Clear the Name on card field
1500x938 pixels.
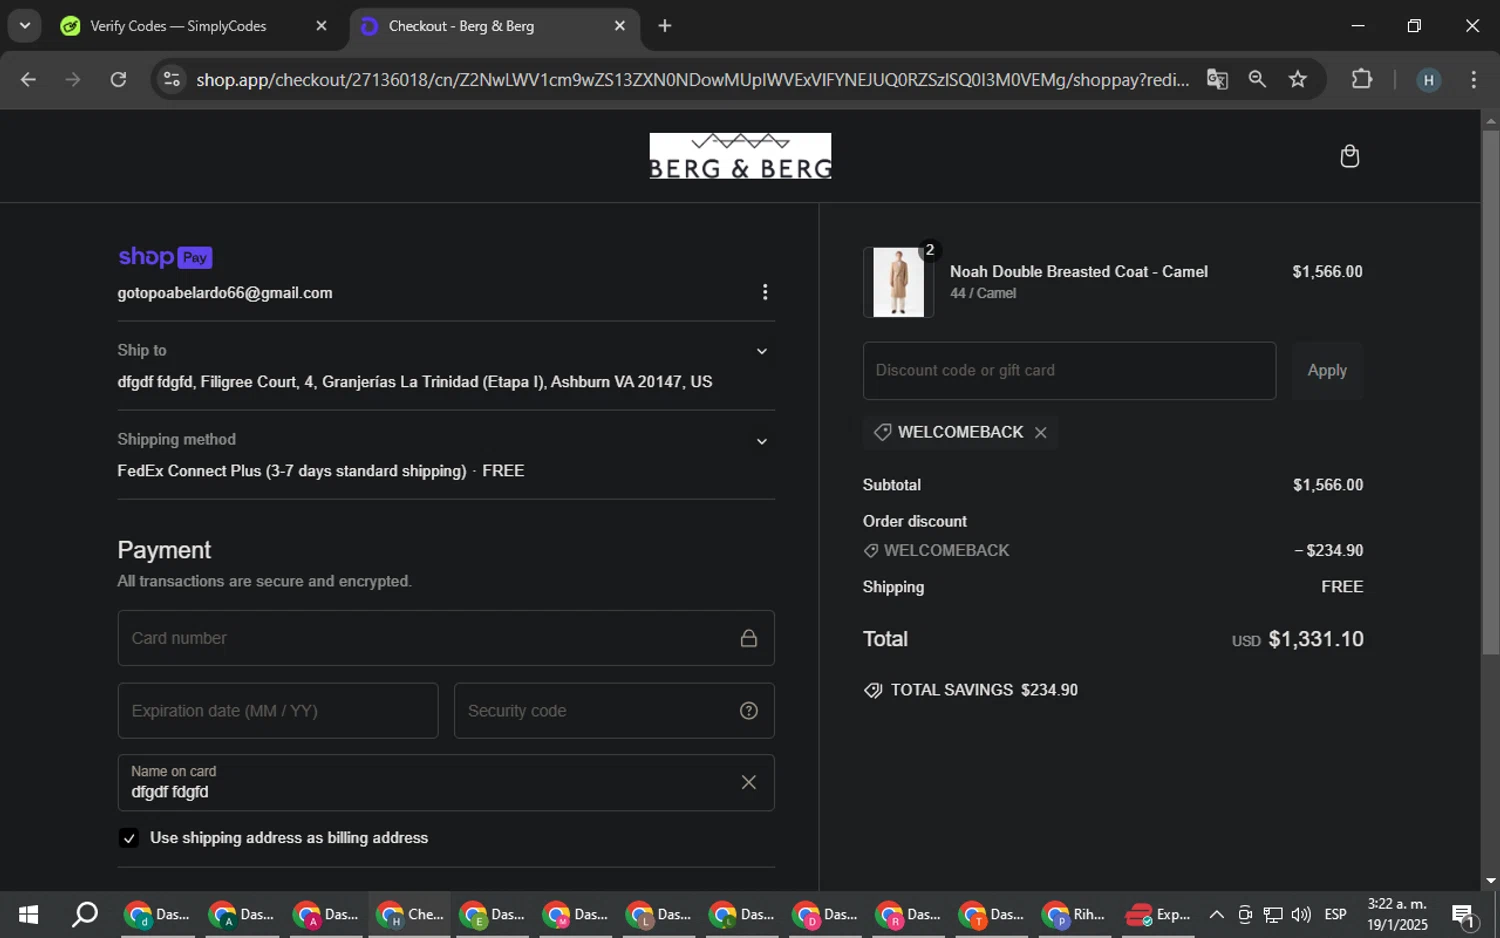coord(748,782)
